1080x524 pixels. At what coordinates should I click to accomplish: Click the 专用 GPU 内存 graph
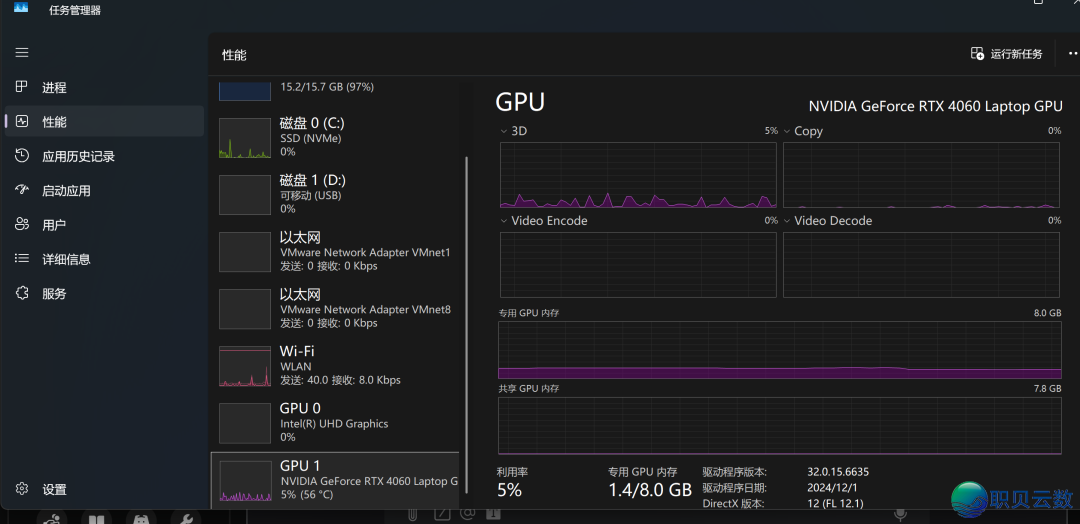click(x=780, y=350)
